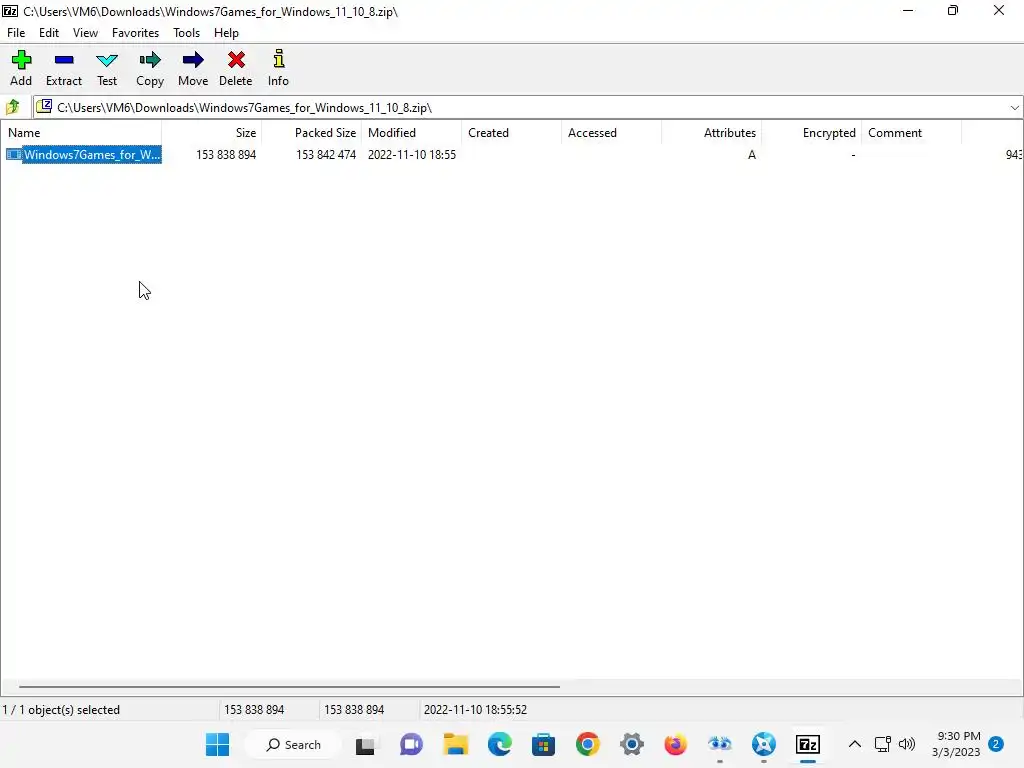Open the View menu
1024x768 pixels.
[86, 33]
